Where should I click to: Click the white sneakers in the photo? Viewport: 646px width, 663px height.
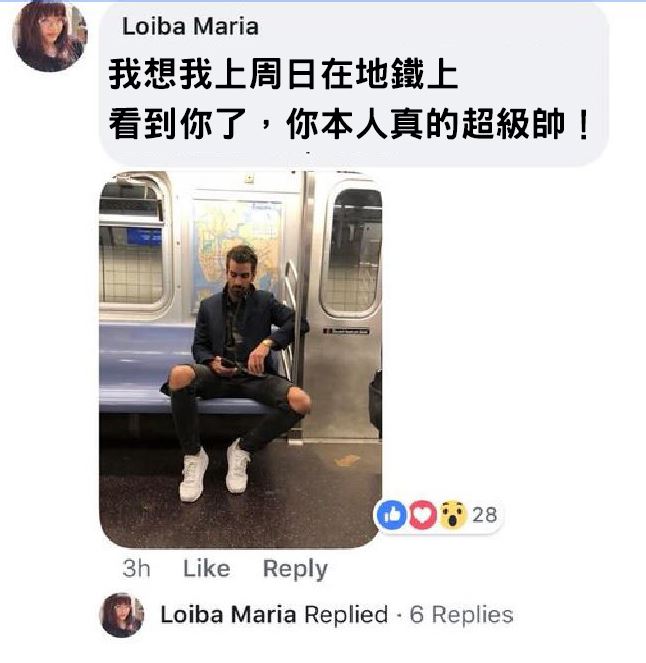[x=215, y=471]
